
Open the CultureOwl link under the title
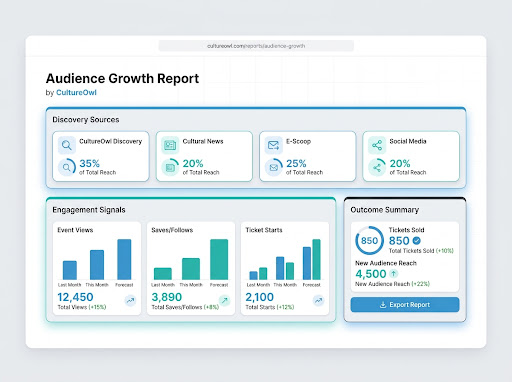click(76, 93)
